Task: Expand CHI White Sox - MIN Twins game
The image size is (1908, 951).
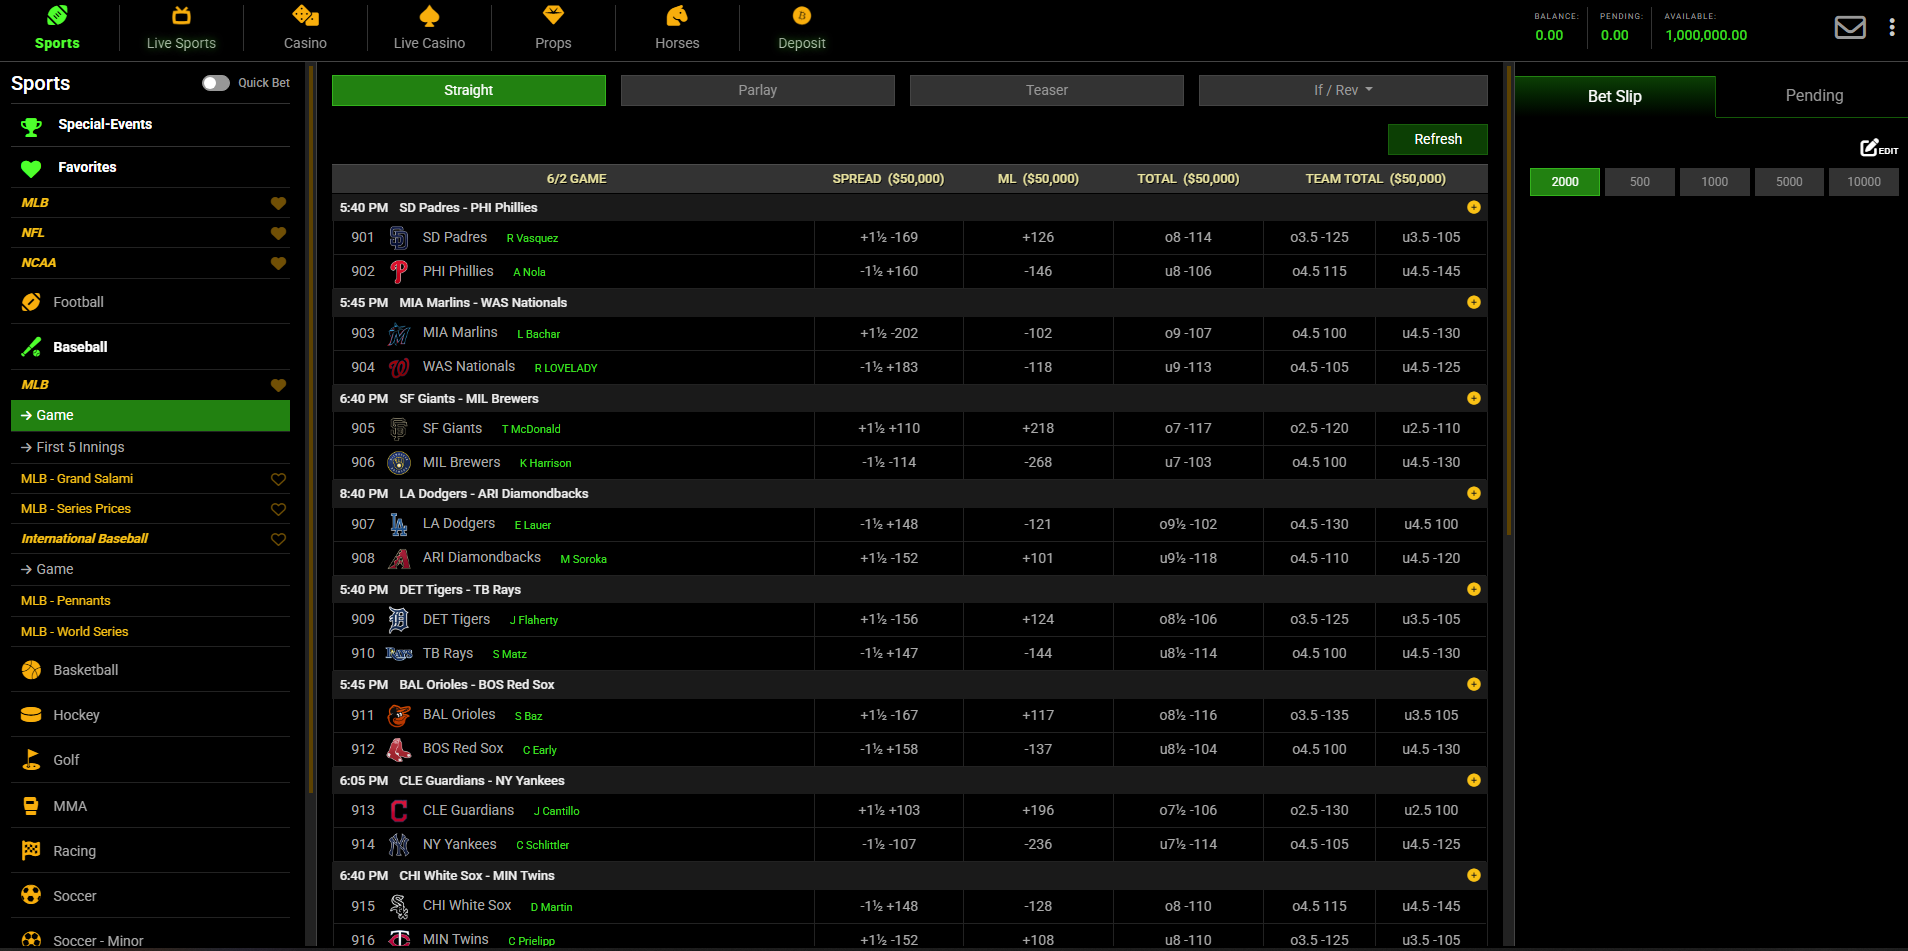Action: point(1473,875)
